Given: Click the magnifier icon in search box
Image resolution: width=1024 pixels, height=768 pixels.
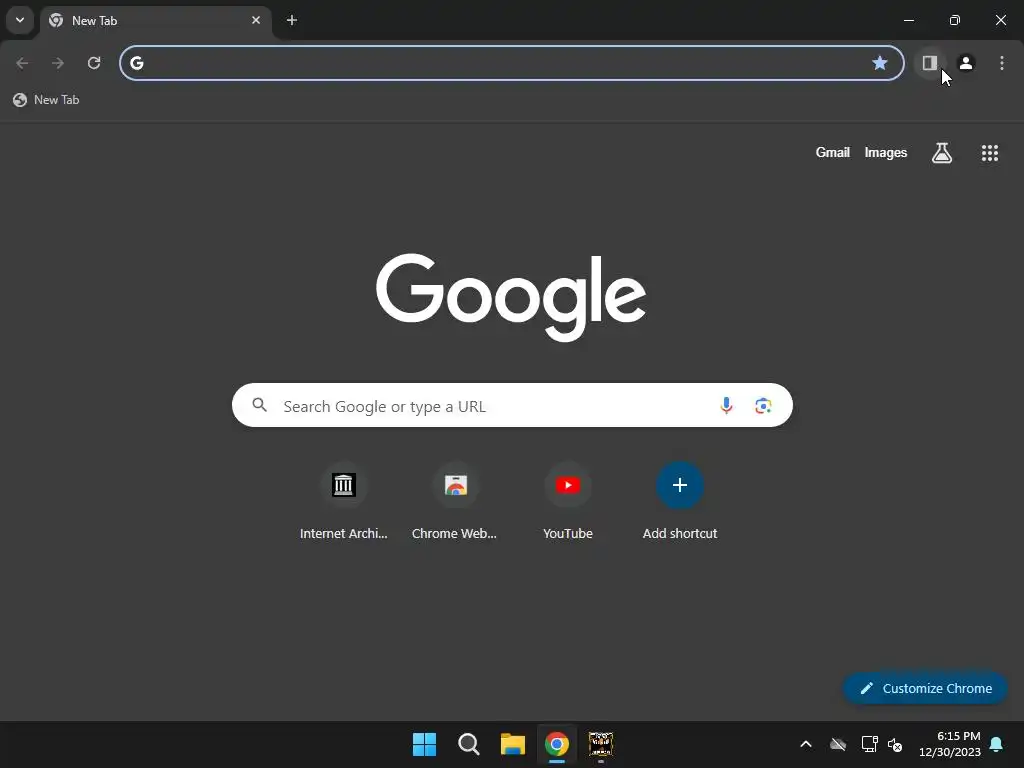Looking at the screenshot, I should click(x=260, y=405).
